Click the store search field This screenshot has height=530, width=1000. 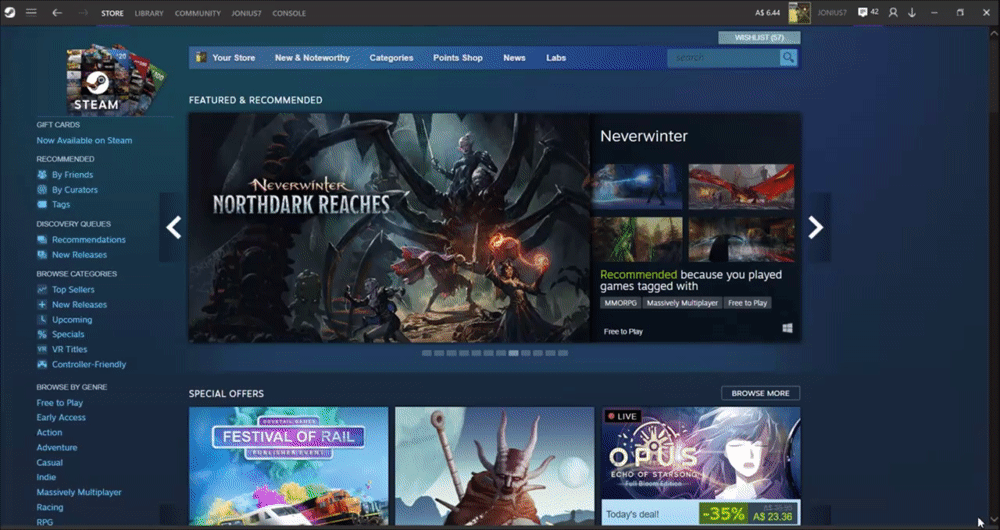coord(724,57)
